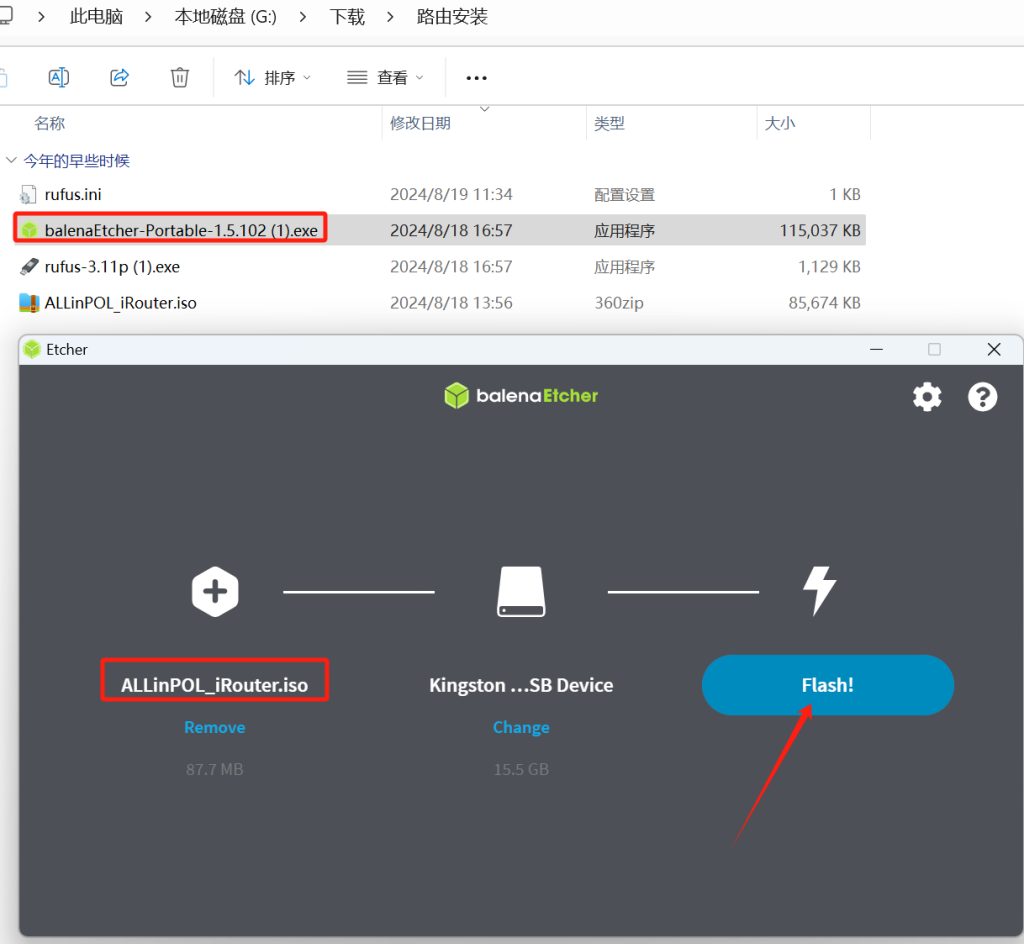Image resolution: width=1024 pixels, height=944 pixels.
Task: Click the lightning flash icon in Etcher
Action: pyautogui.click(x=819, y=591)
